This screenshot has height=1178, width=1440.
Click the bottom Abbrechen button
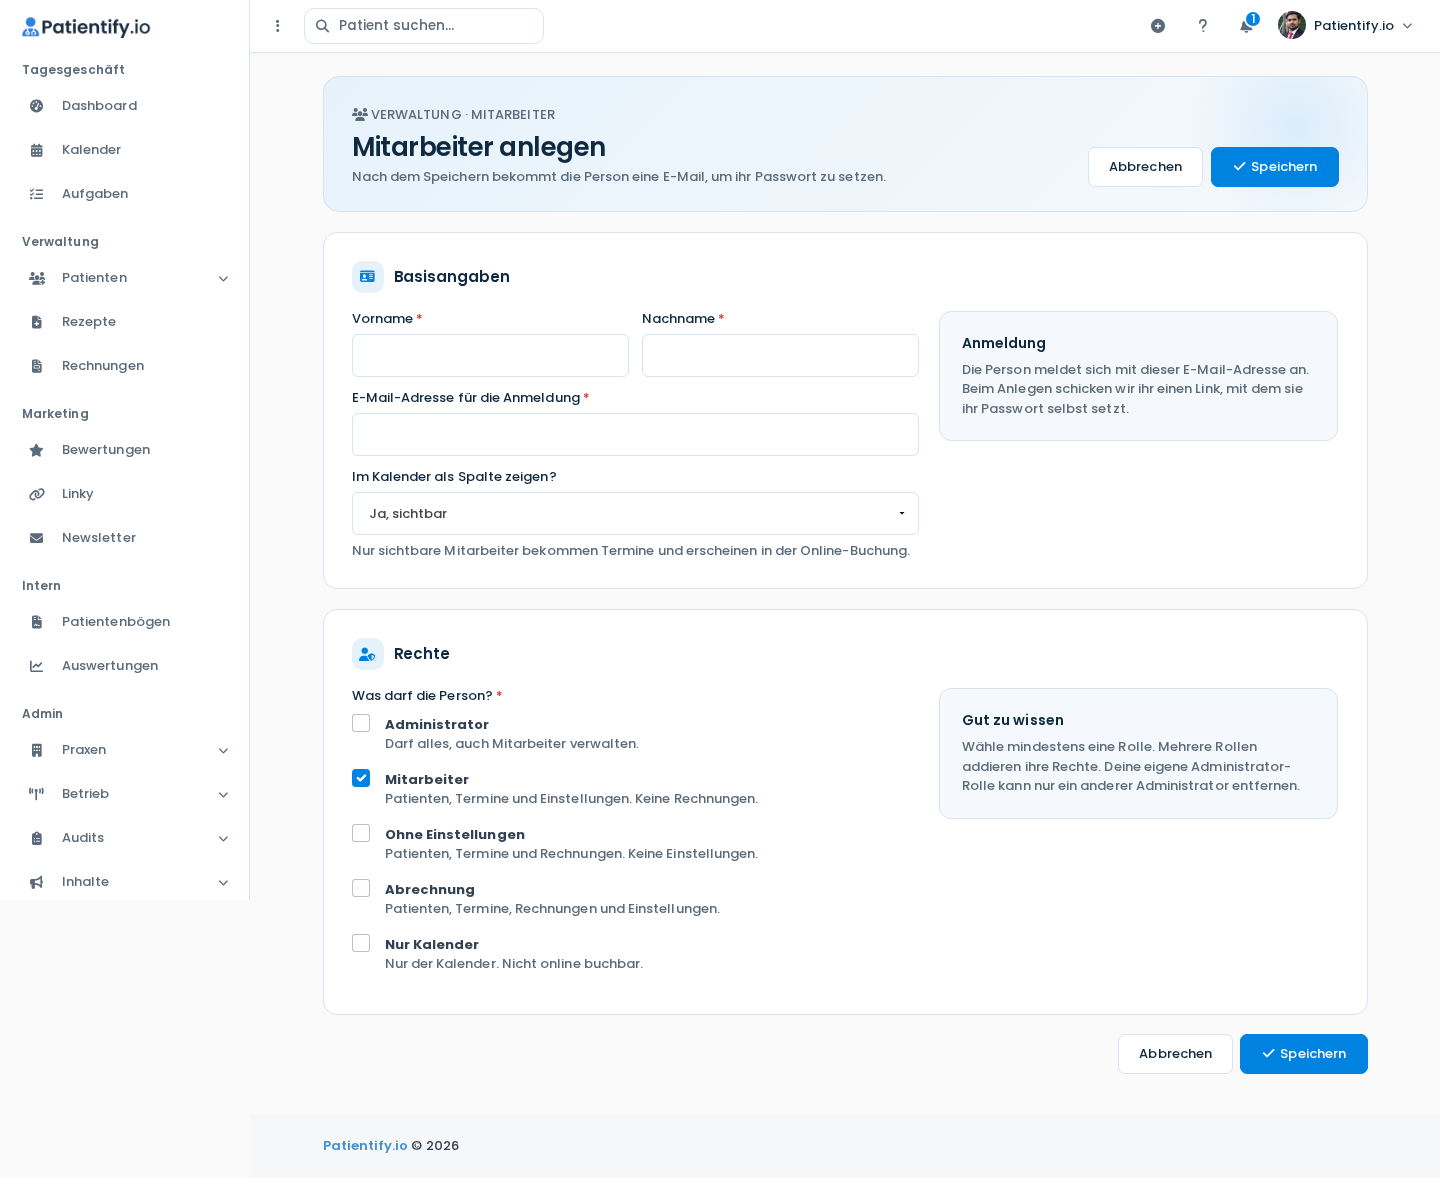pyautogui.click(x=1175, y=1054)
